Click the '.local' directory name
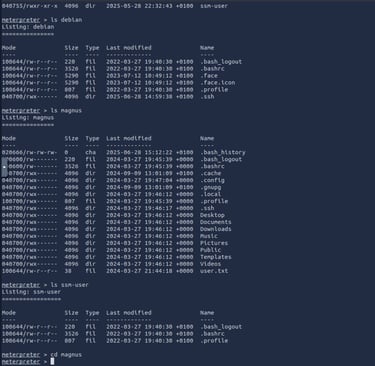This screenshot has width=375, height=366. pyautogui.click(x=211, y=194)
